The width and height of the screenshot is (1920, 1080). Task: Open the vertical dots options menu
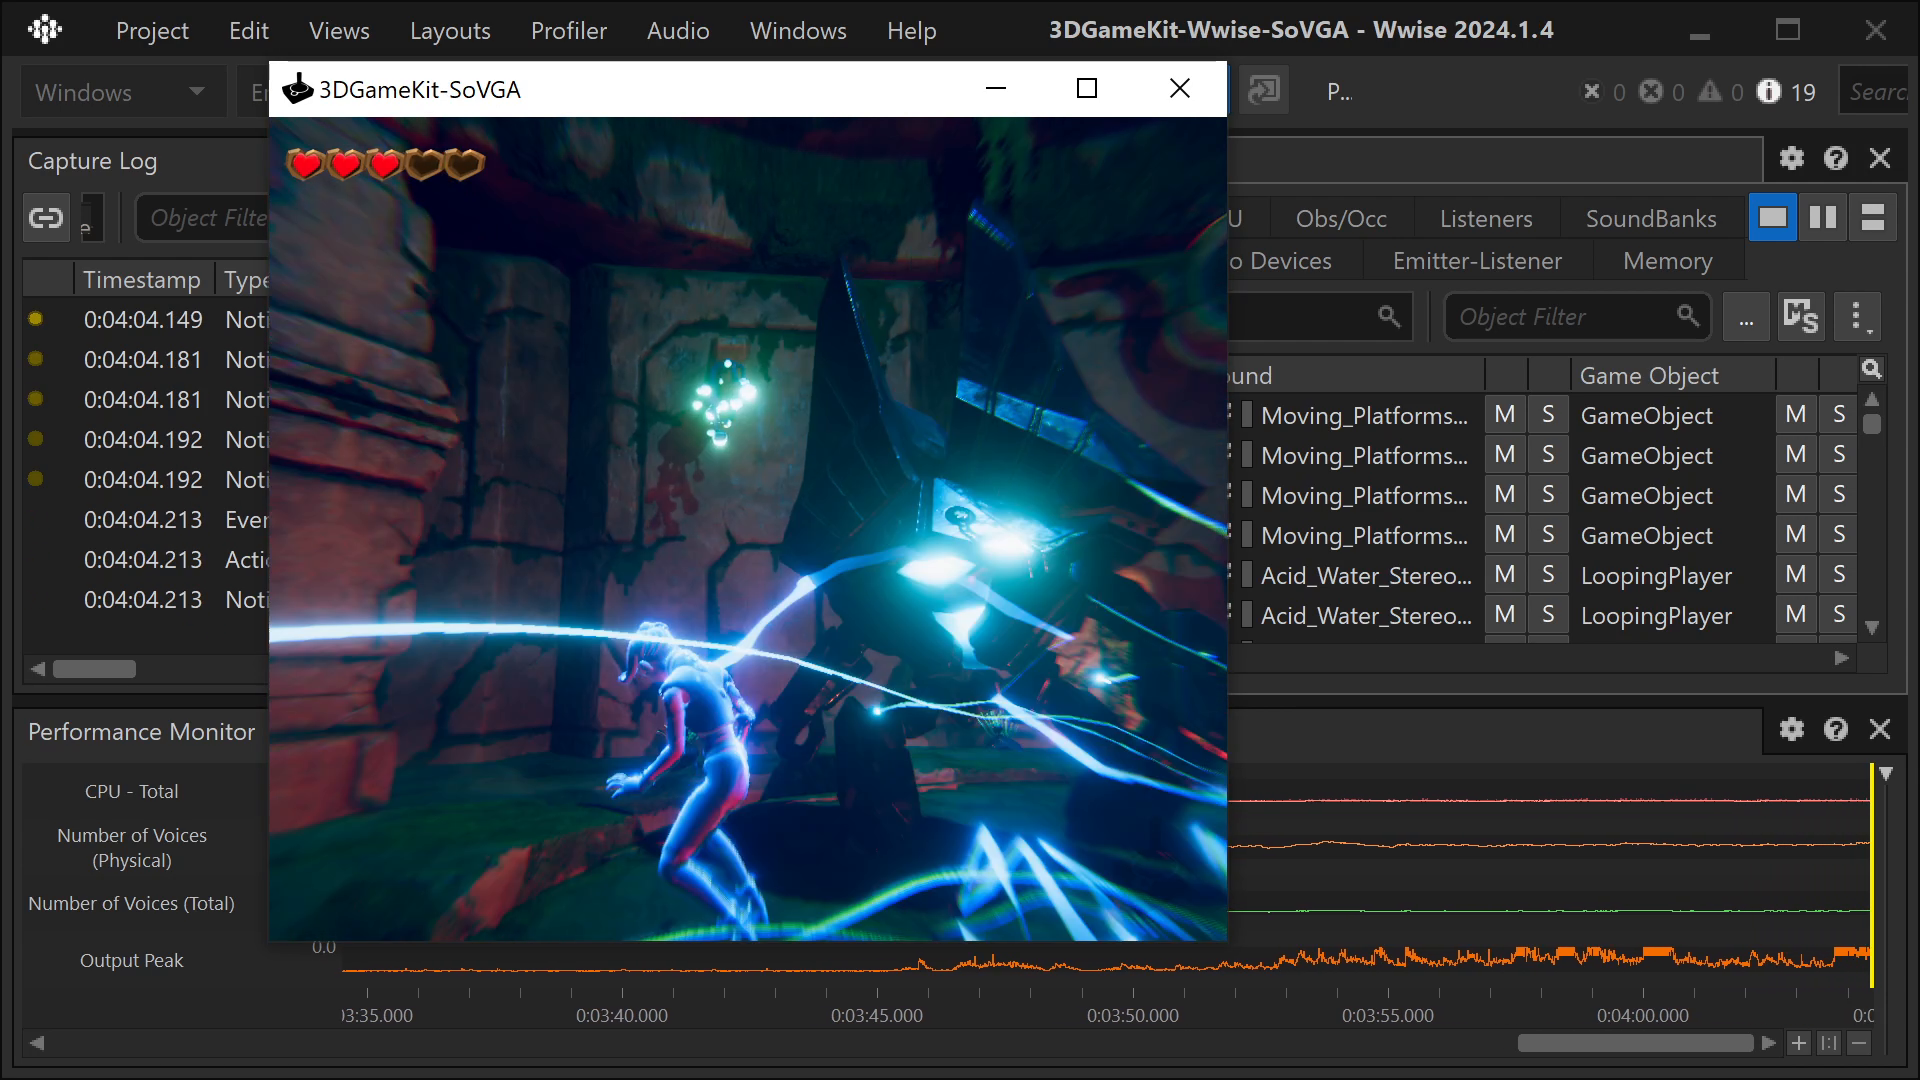[1857, 317]
